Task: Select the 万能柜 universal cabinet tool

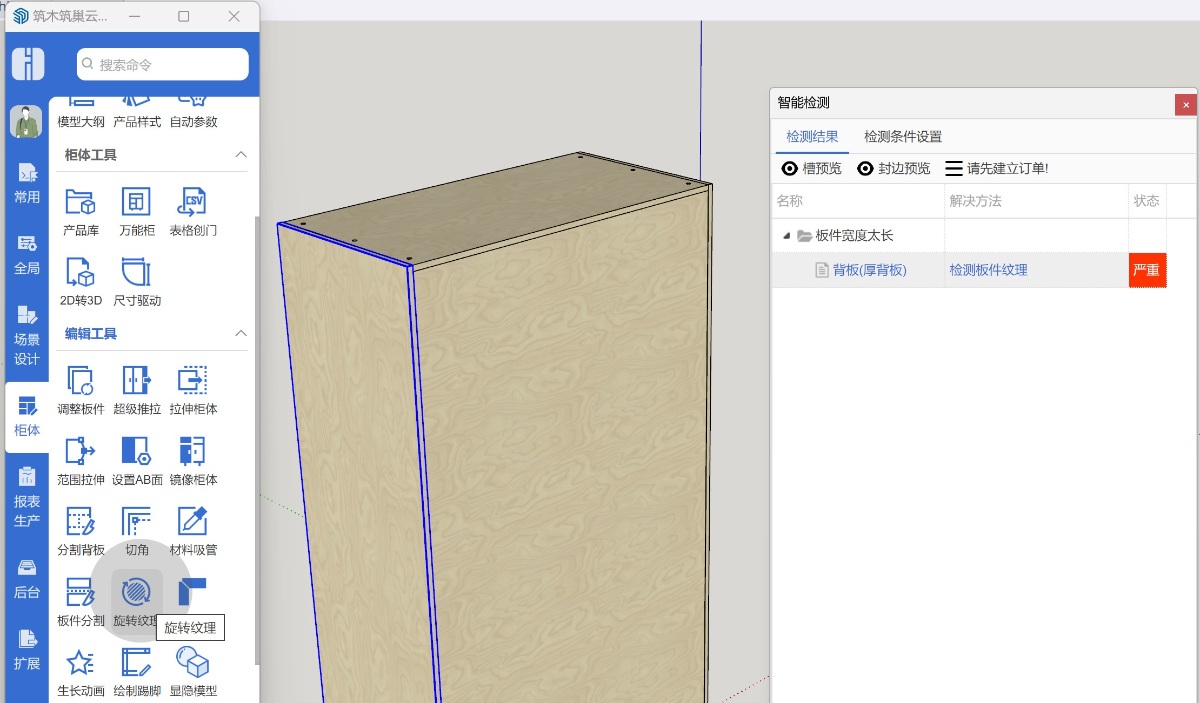Action: [x=136, y=211]
